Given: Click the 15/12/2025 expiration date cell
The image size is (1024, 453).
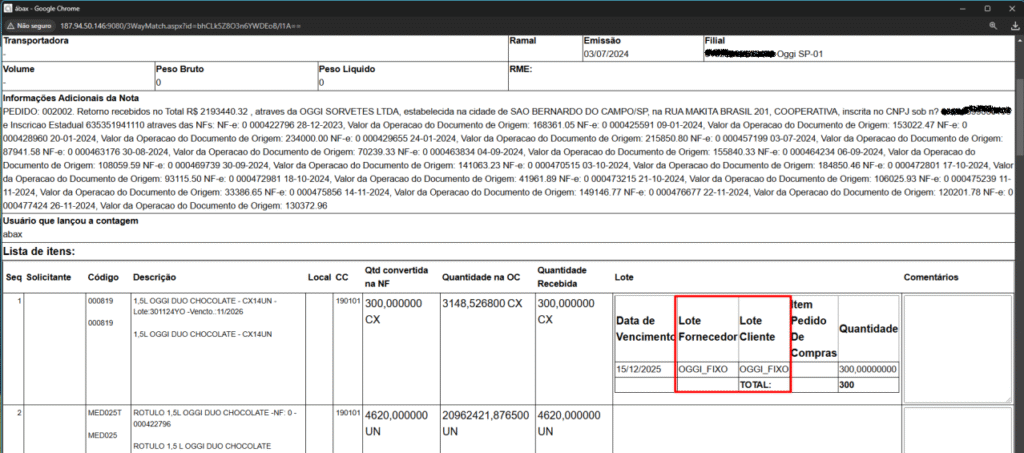Looking at the screenshot, I should coord(641,369).
